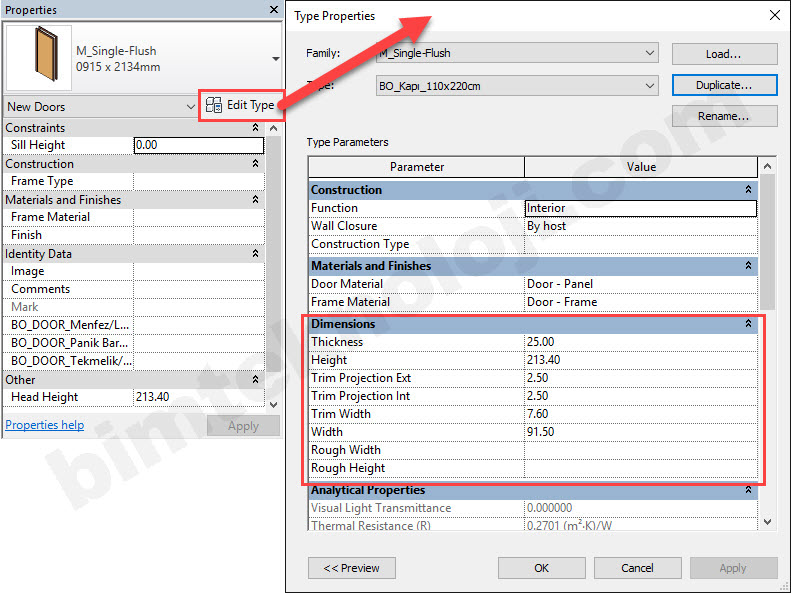
Task: Close the Type Properties dialog
Action: tap(773, 16)
